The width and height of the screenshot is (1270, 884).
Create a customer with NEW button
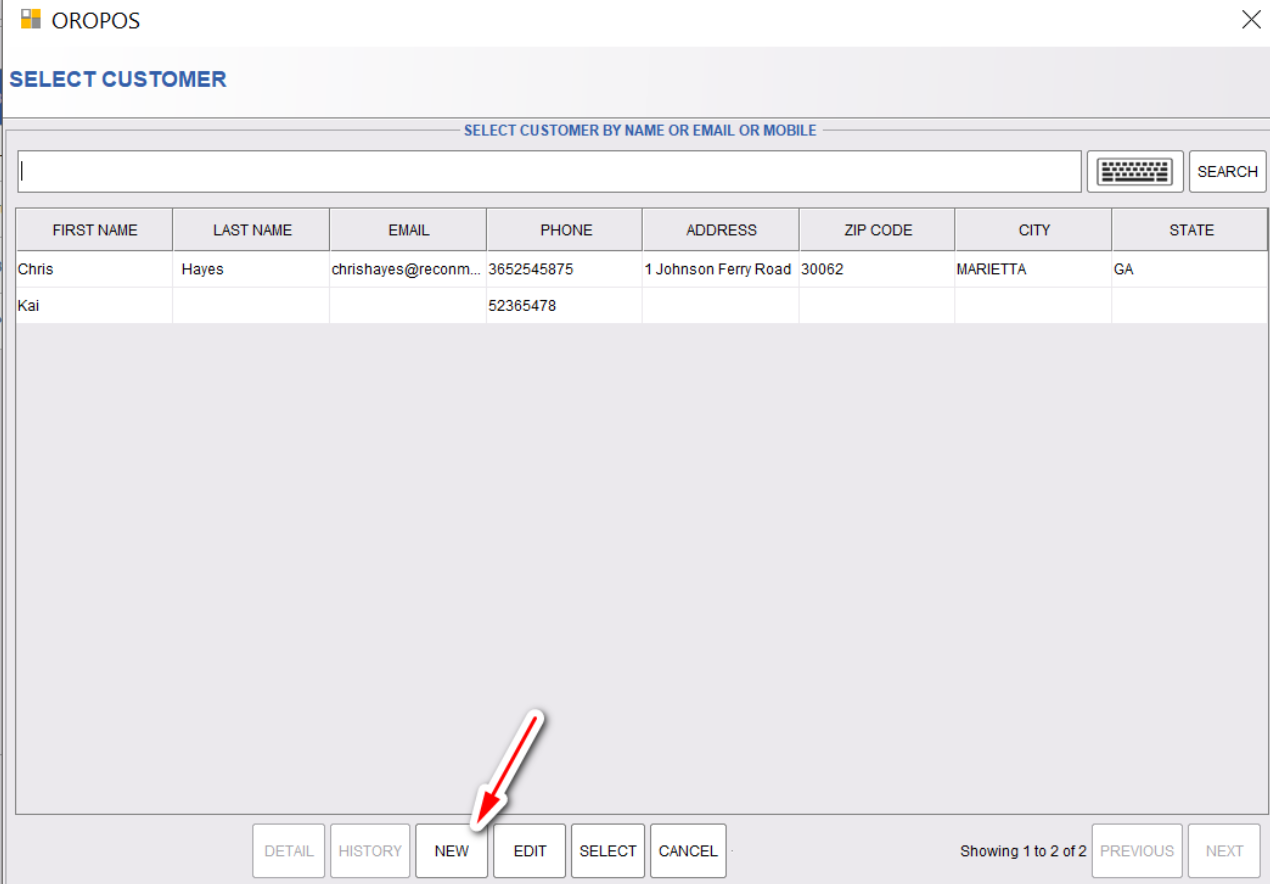point(451,851)
